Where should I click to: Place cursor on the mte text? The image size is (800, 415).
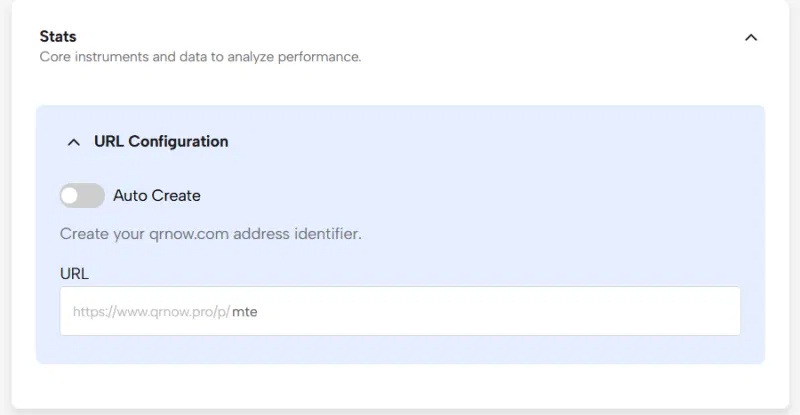[x=246, y=312]
